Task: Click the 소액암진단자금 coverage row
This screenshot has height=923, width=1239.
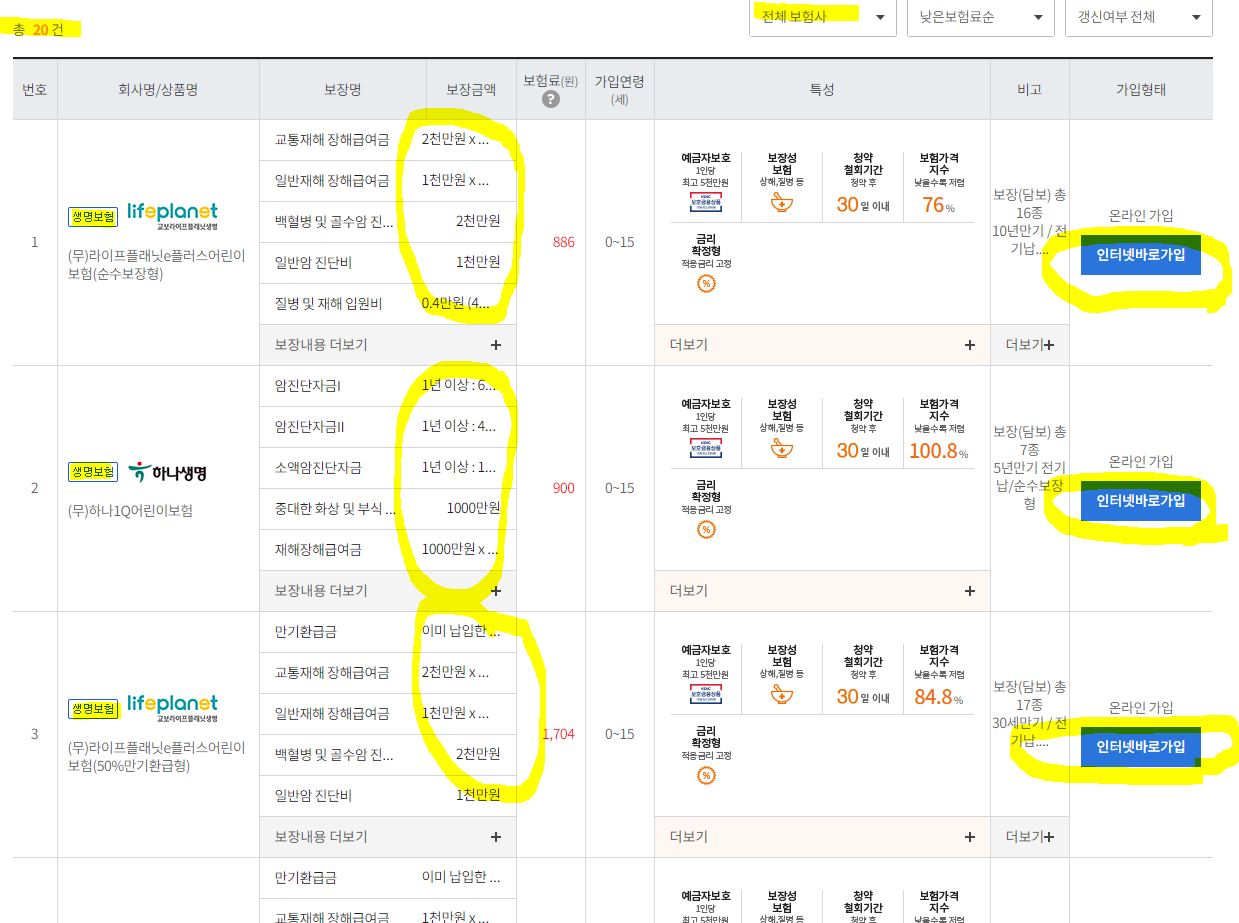Action: pos(388,467)
